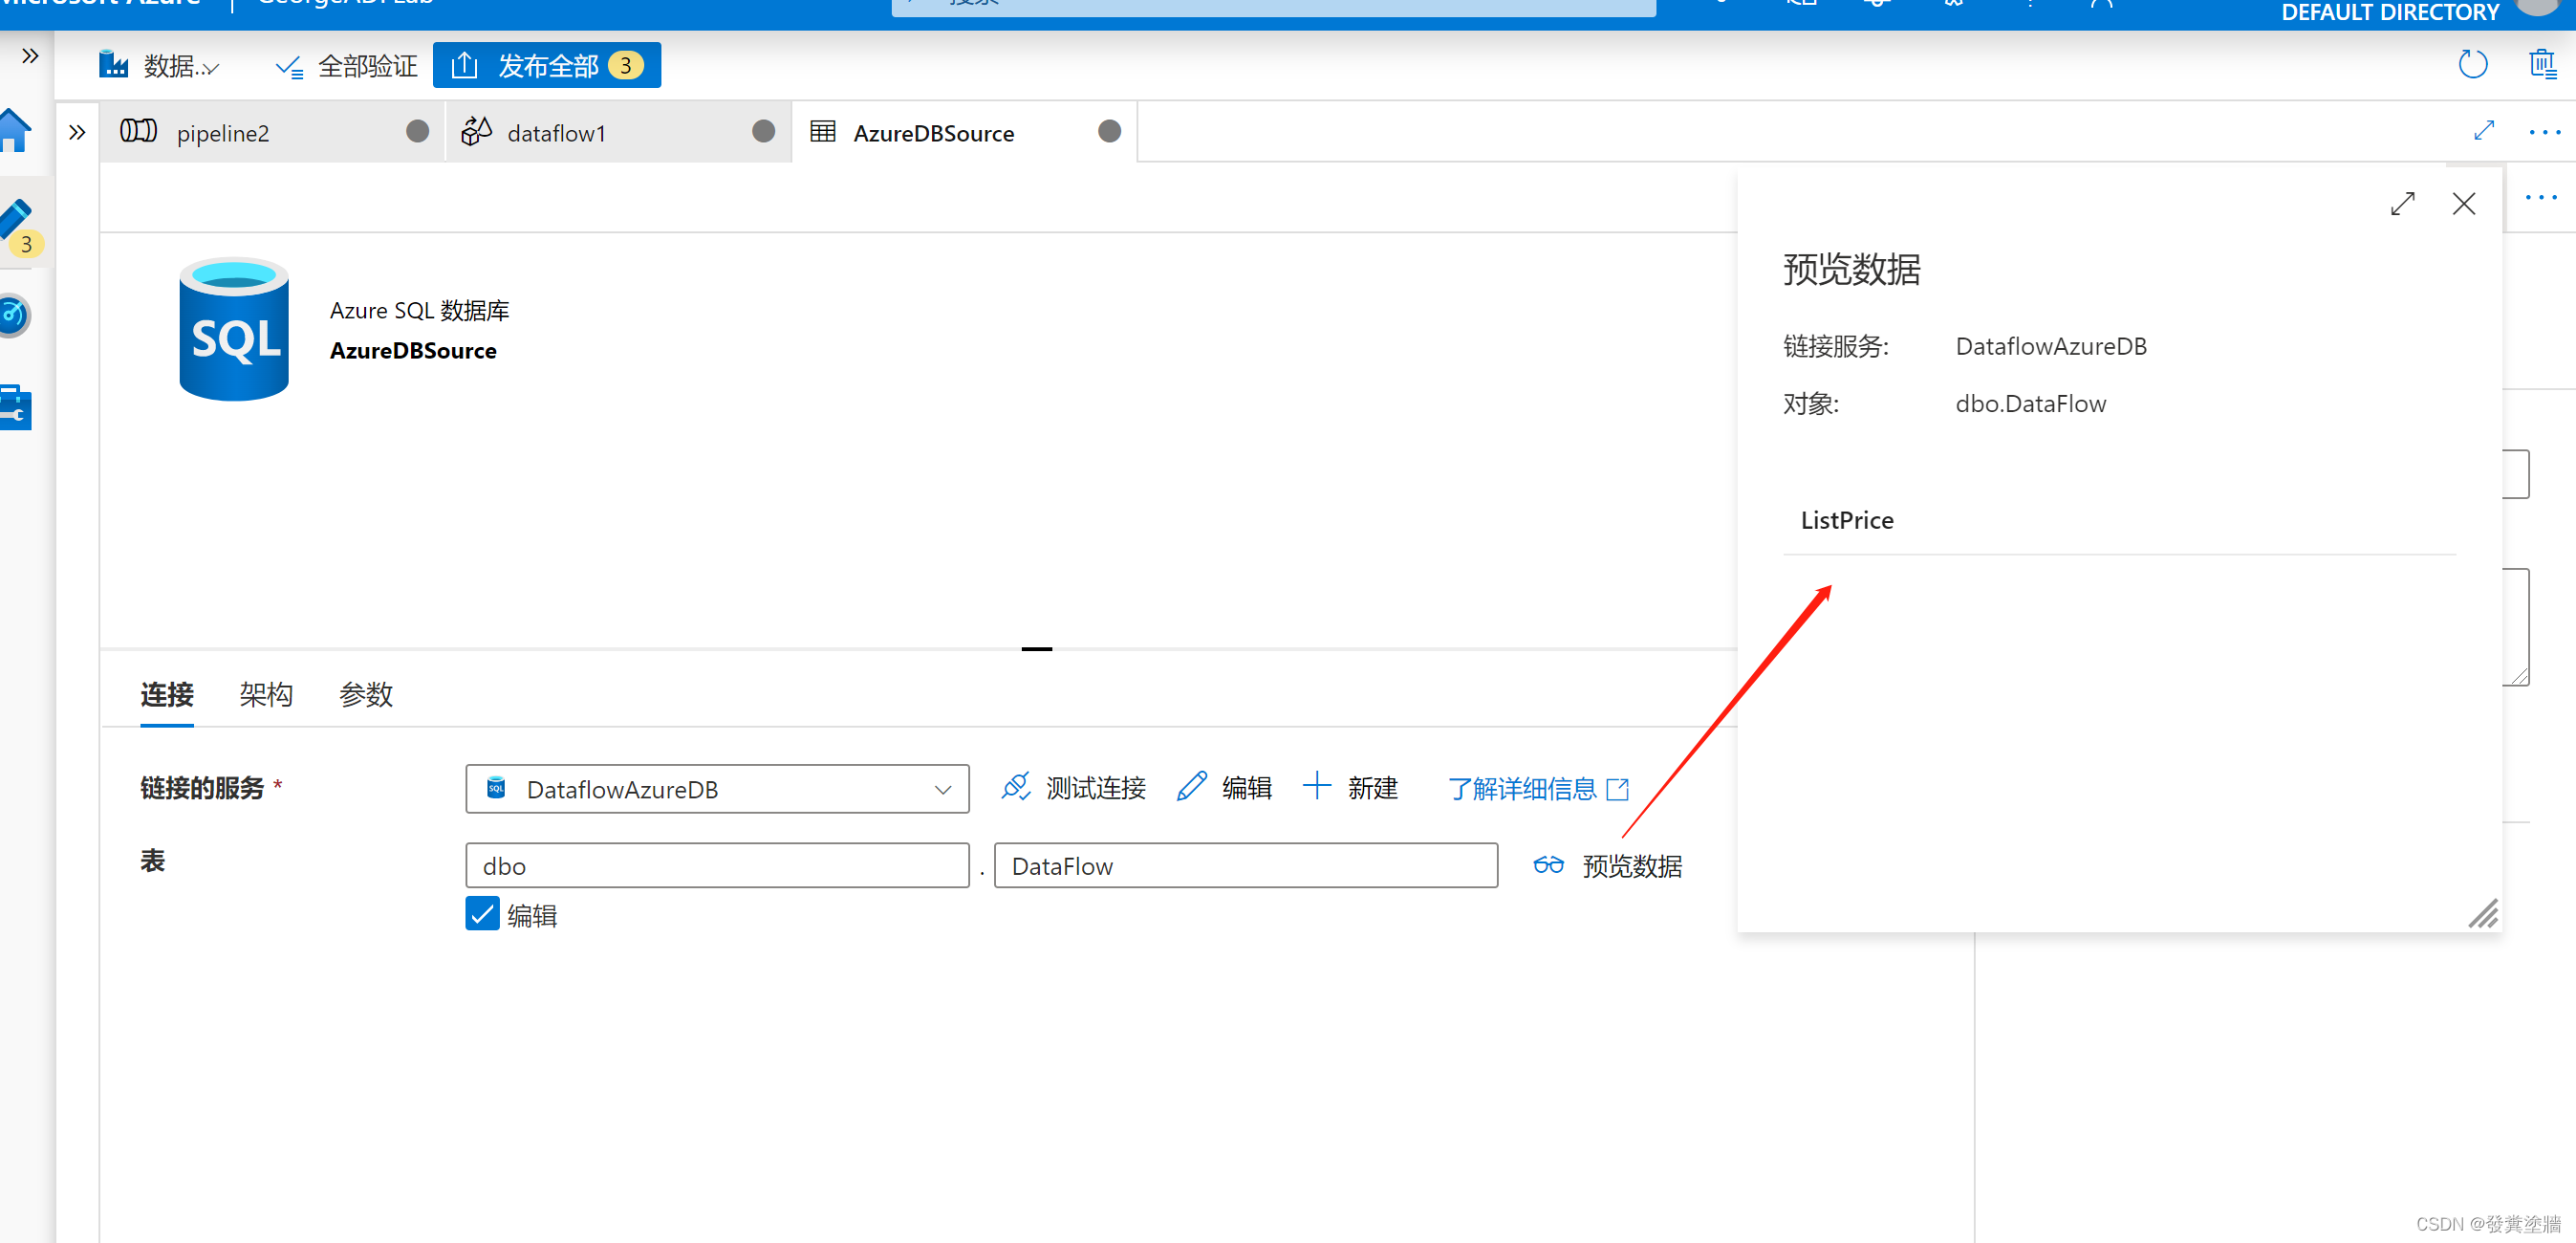Preview data using the glasses icon
This screenshot has height=1243, width=2576.
tap(1548, 865)
